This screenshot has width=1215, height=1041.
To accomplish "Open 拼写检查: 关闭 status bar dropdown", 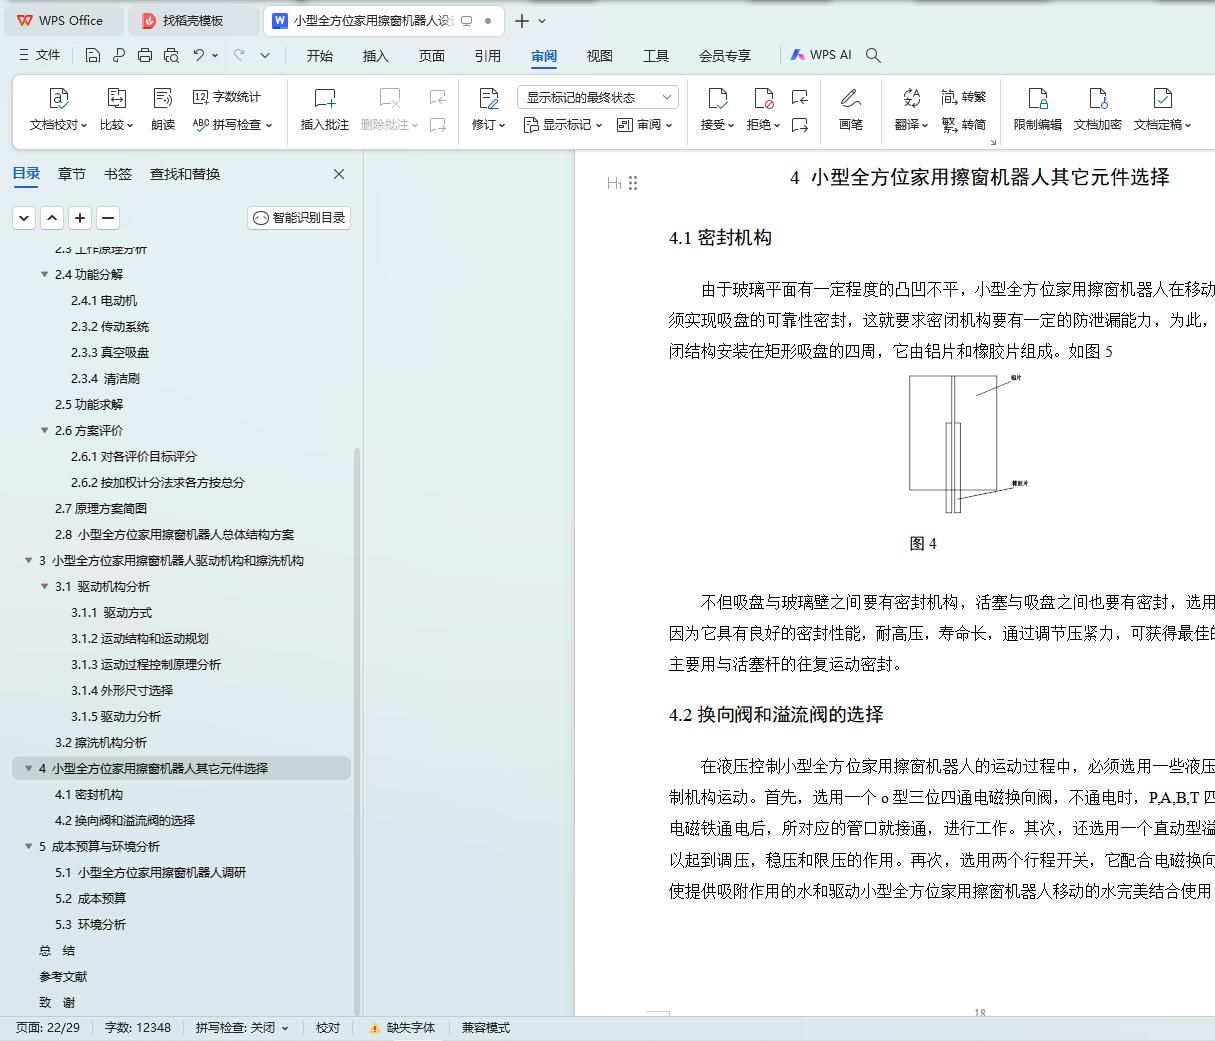I will click(242, 1028).
